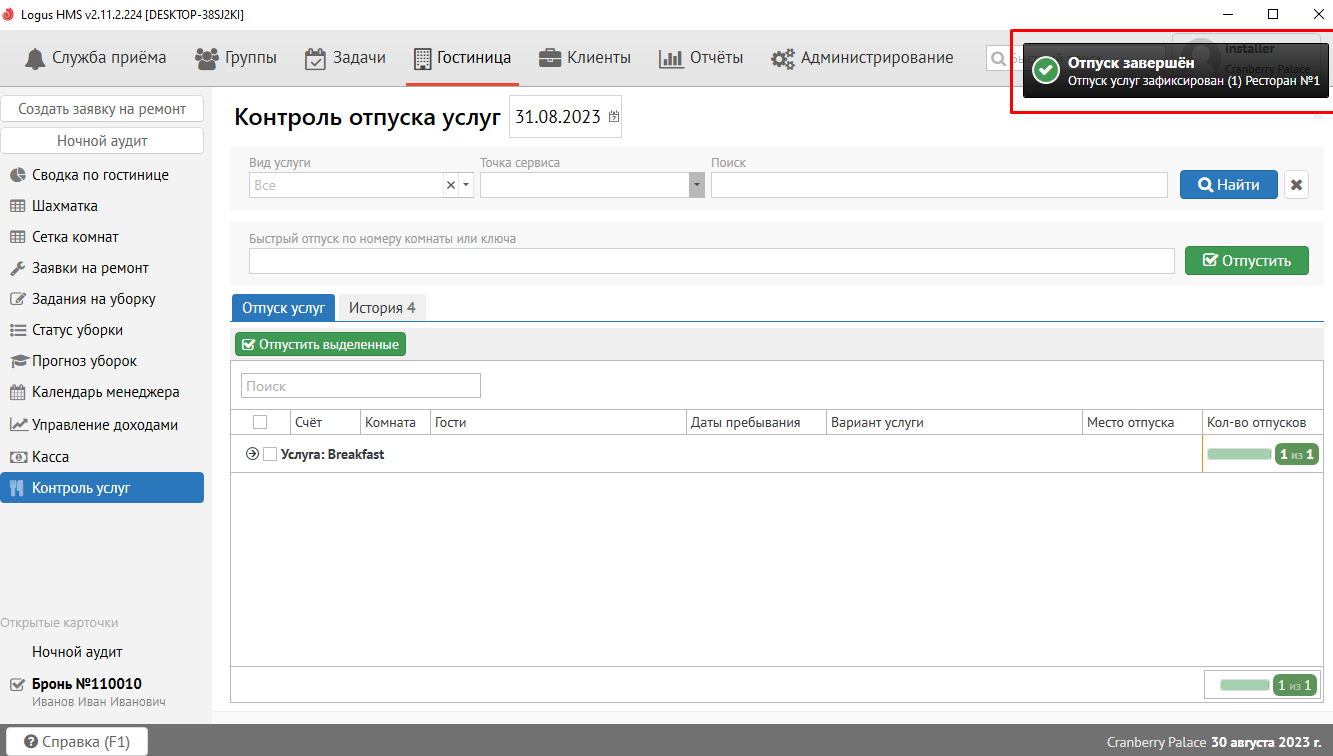
Task: Open Управление доходами chart item
Action: pos(104,424)
